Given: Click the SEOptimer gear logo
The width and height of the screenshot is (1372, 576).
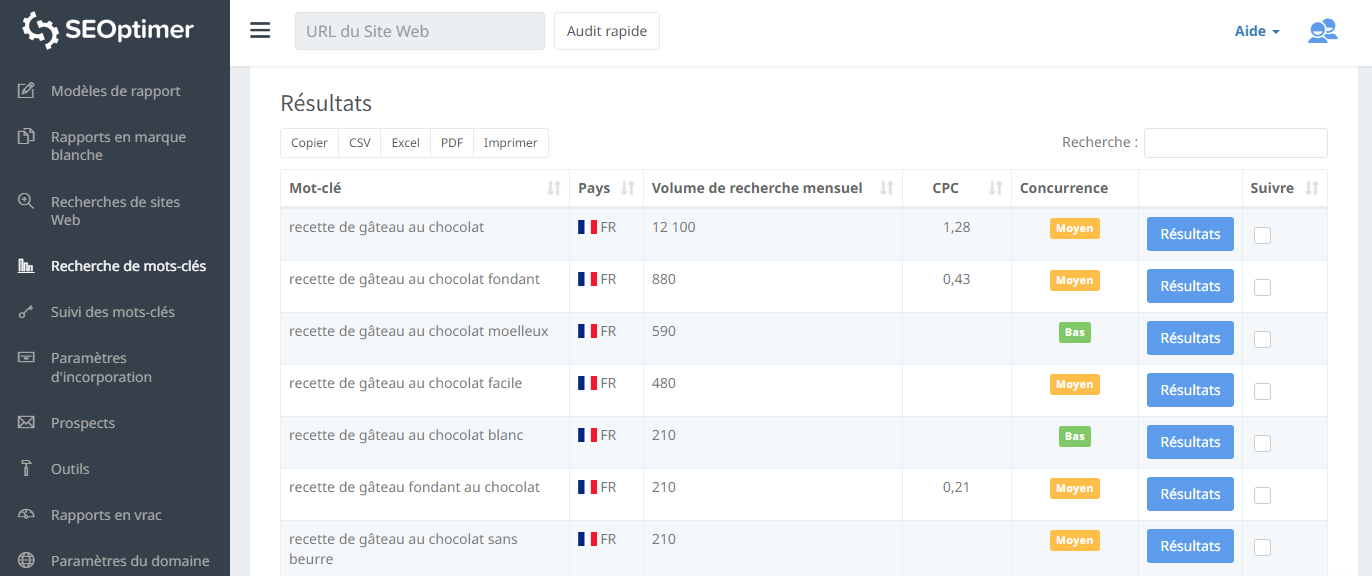Looking at the screenshot, I should click(41, 31).
